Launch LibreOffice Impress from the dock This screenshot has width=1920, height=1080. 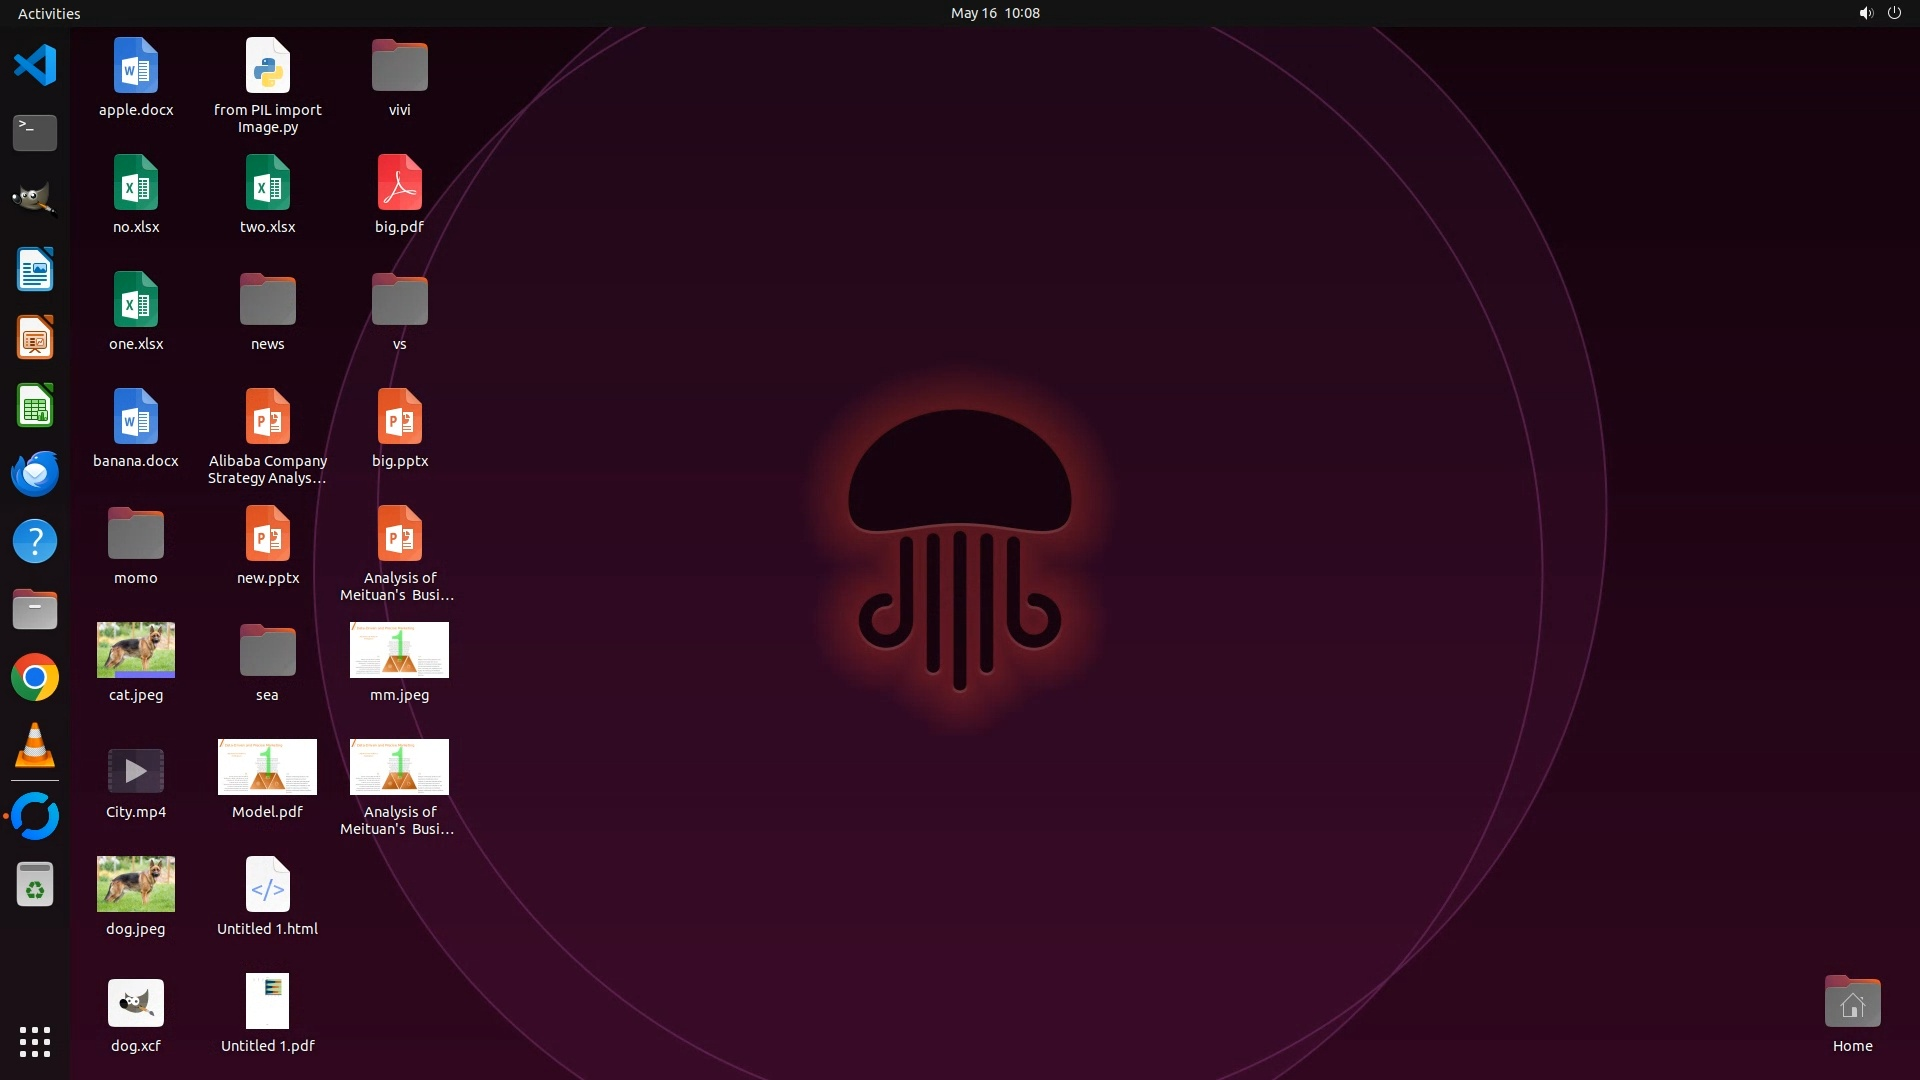pyautogui.click(x=35, y=338)
